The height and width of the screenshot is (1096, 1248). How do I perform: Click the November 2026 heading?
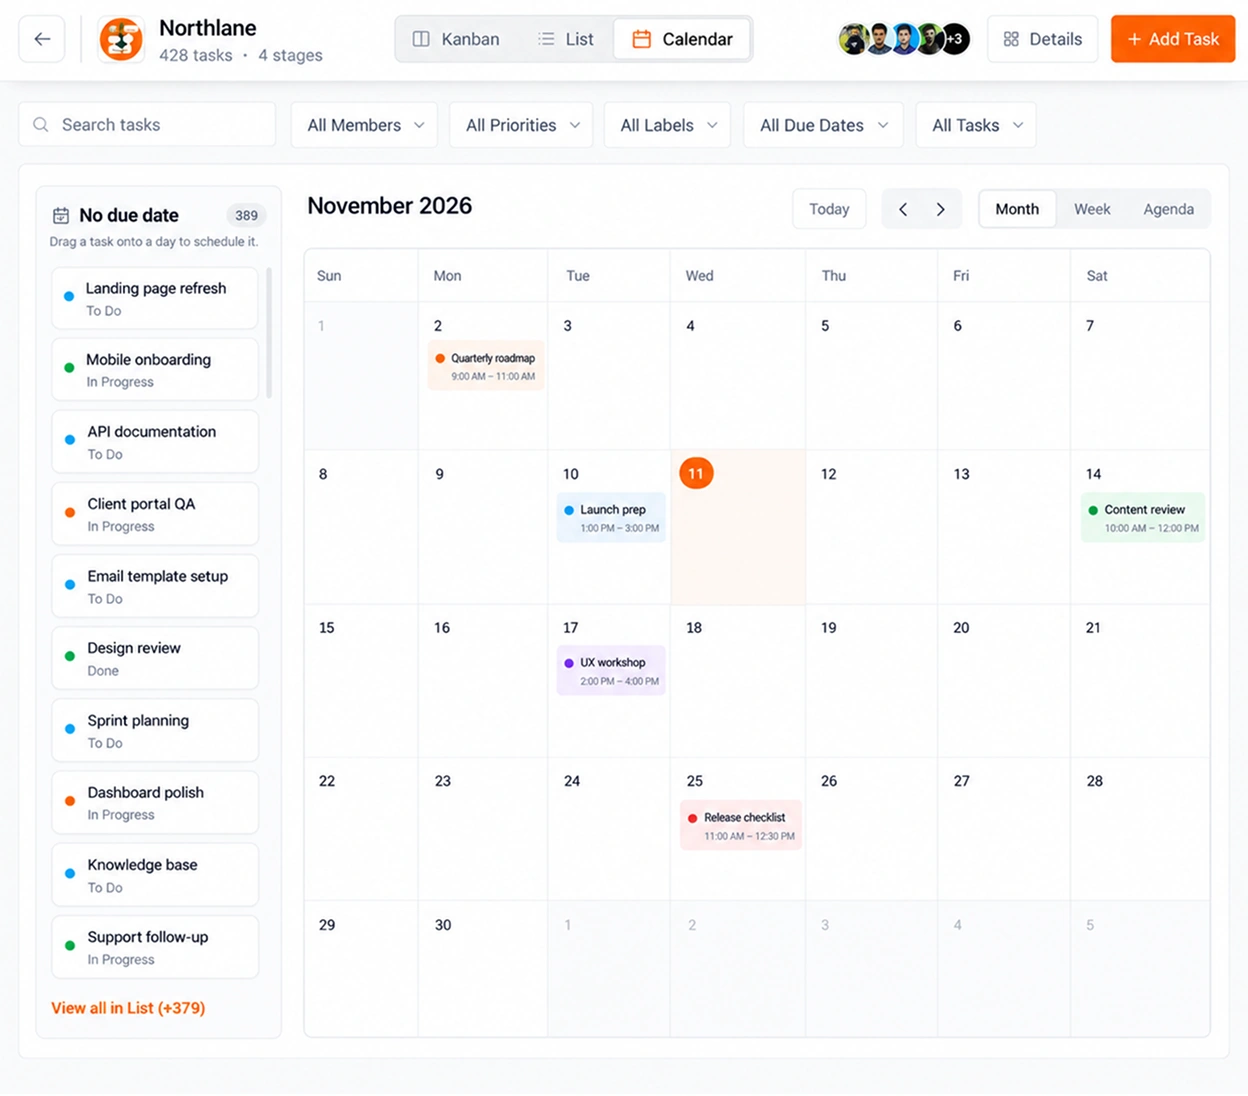(389, 206)
